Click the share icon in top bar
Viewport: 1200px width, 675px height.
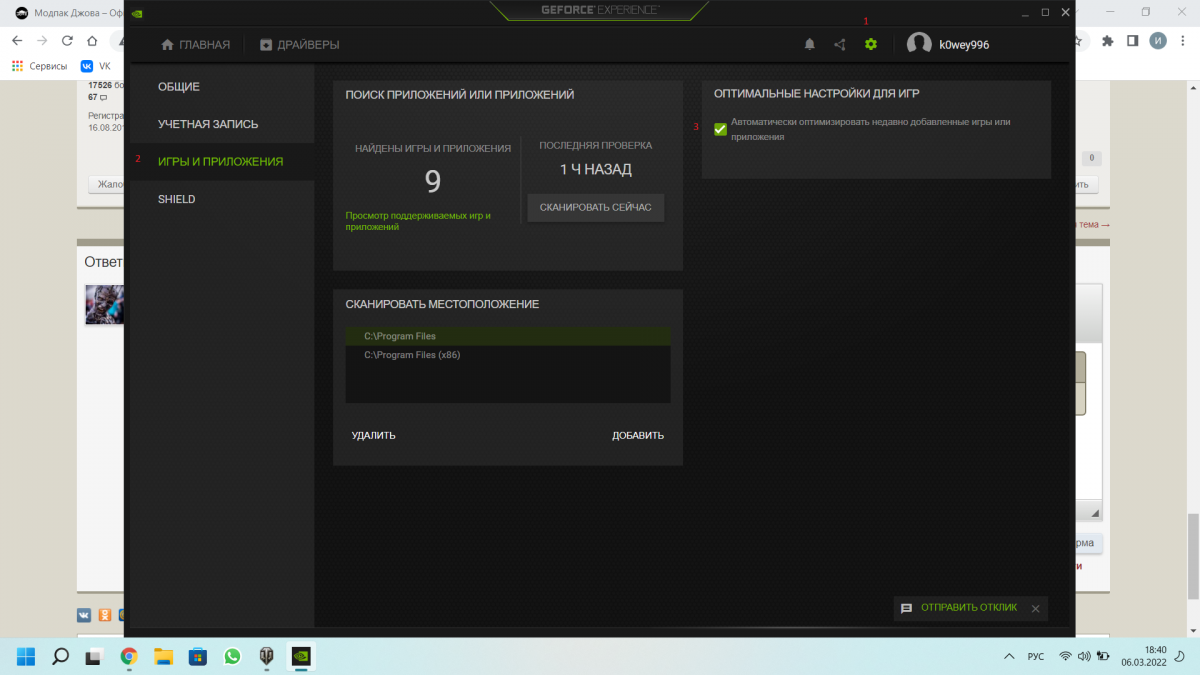(840, 44)
